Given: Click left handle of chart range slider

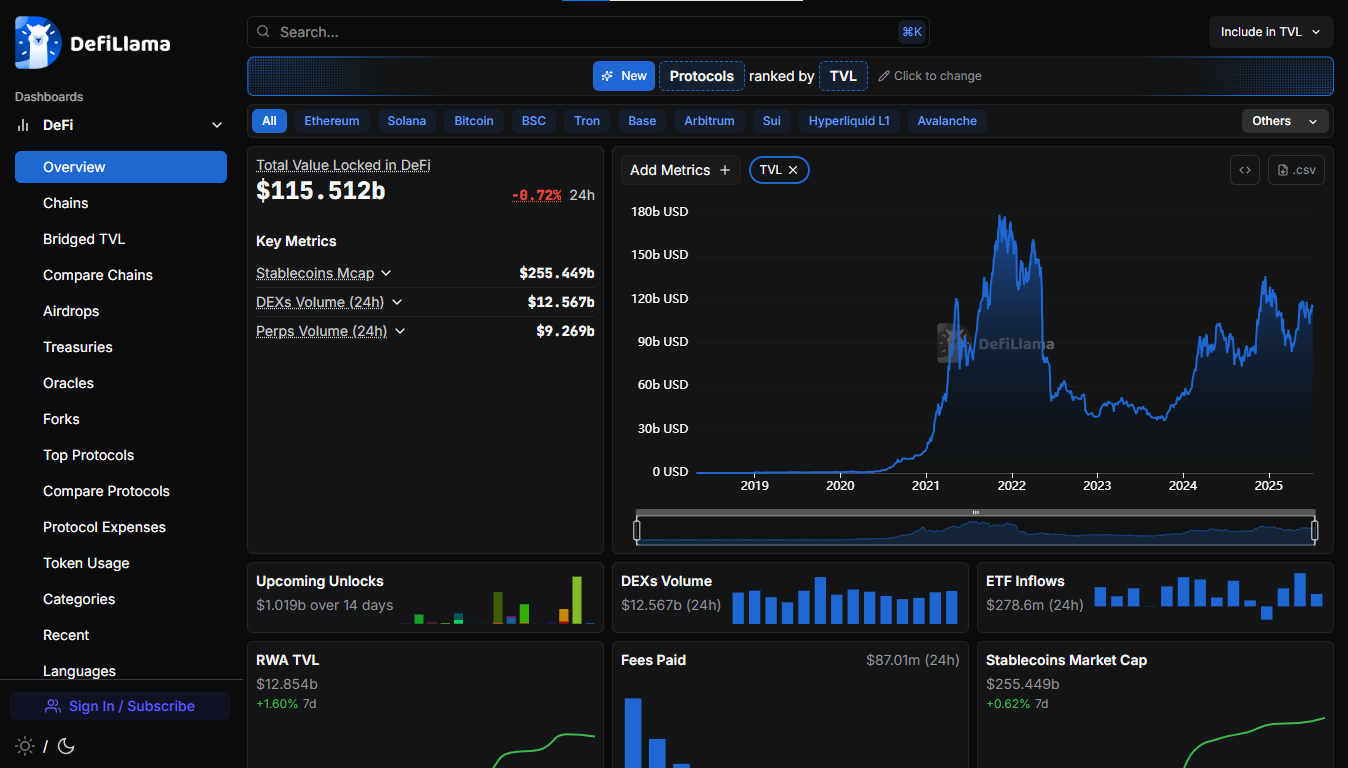Looking at the screenshot, I should click(x=637, y=530).
